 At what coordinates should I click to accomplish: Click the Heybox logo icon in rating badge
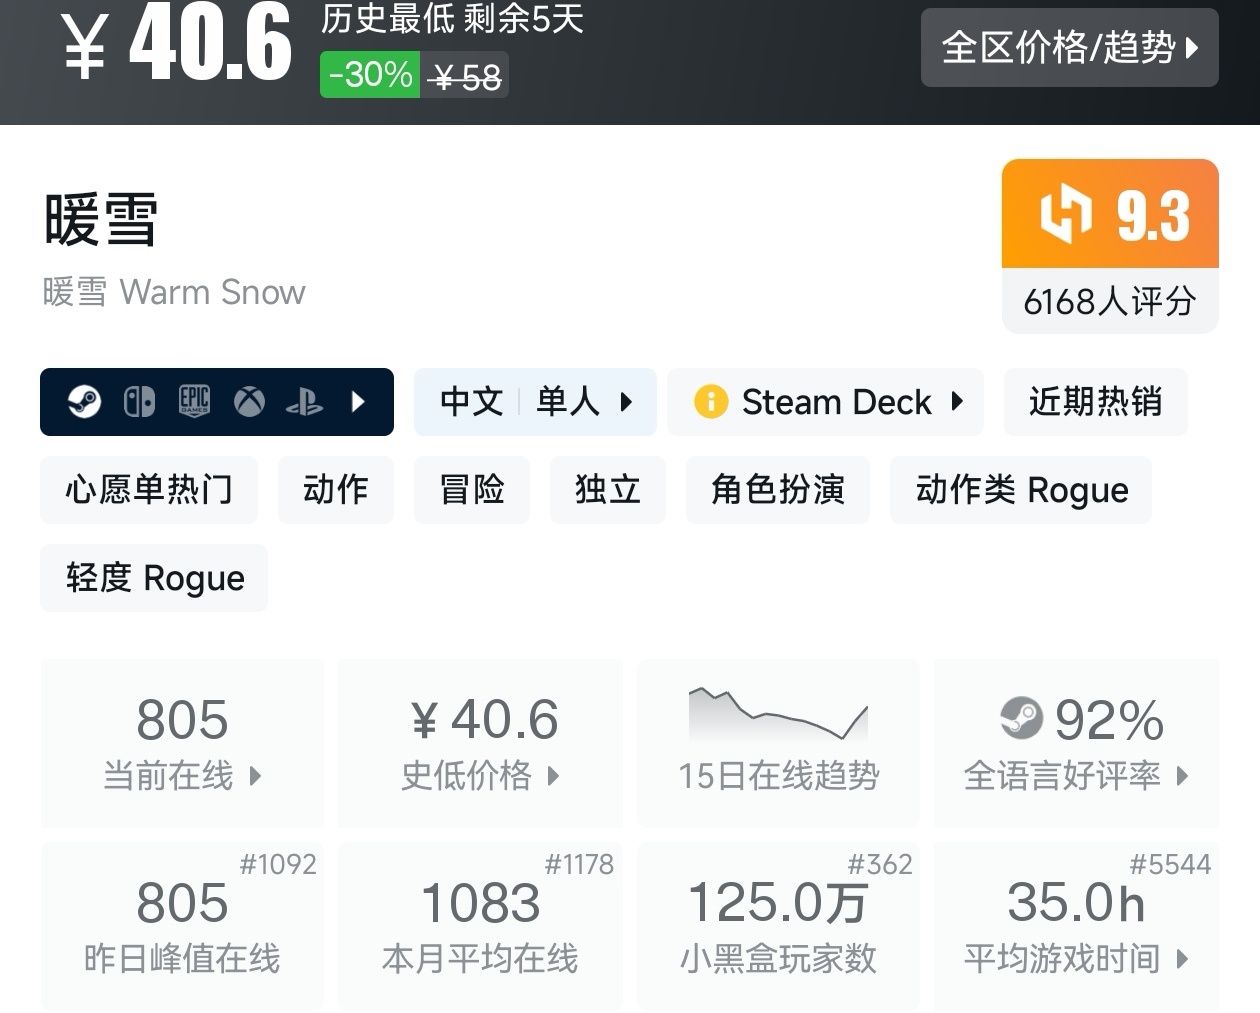click(x=1066, y=214)
